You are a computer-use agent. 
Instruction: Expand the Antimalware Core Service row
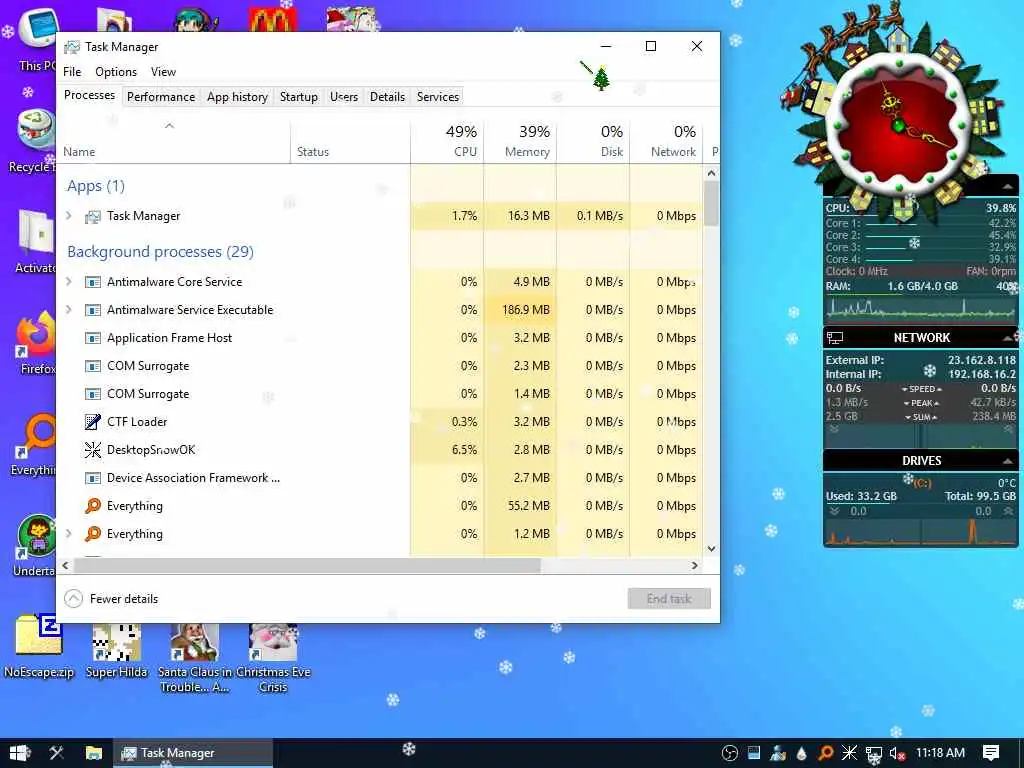tap(69, 281)
